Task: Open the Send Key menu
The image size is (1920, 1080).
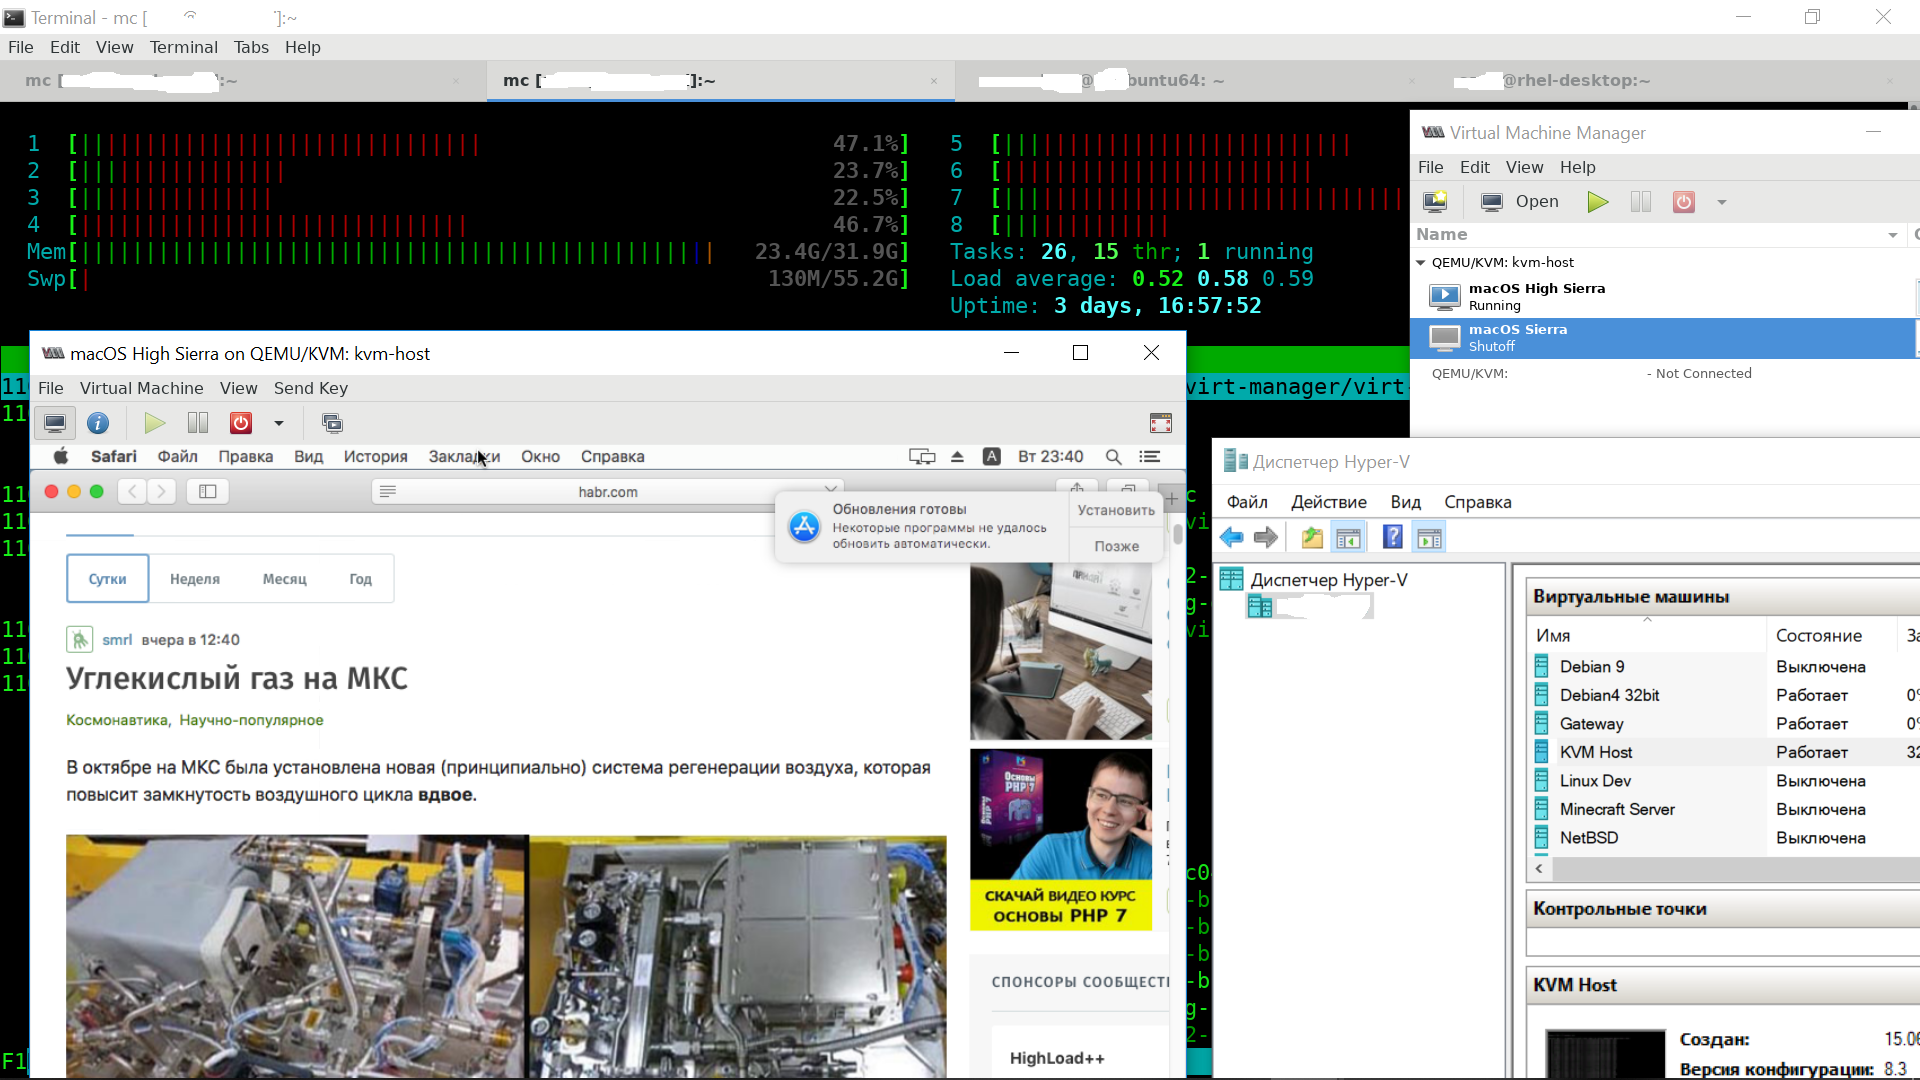Action: pyautogui.click(x=310, y=388)
